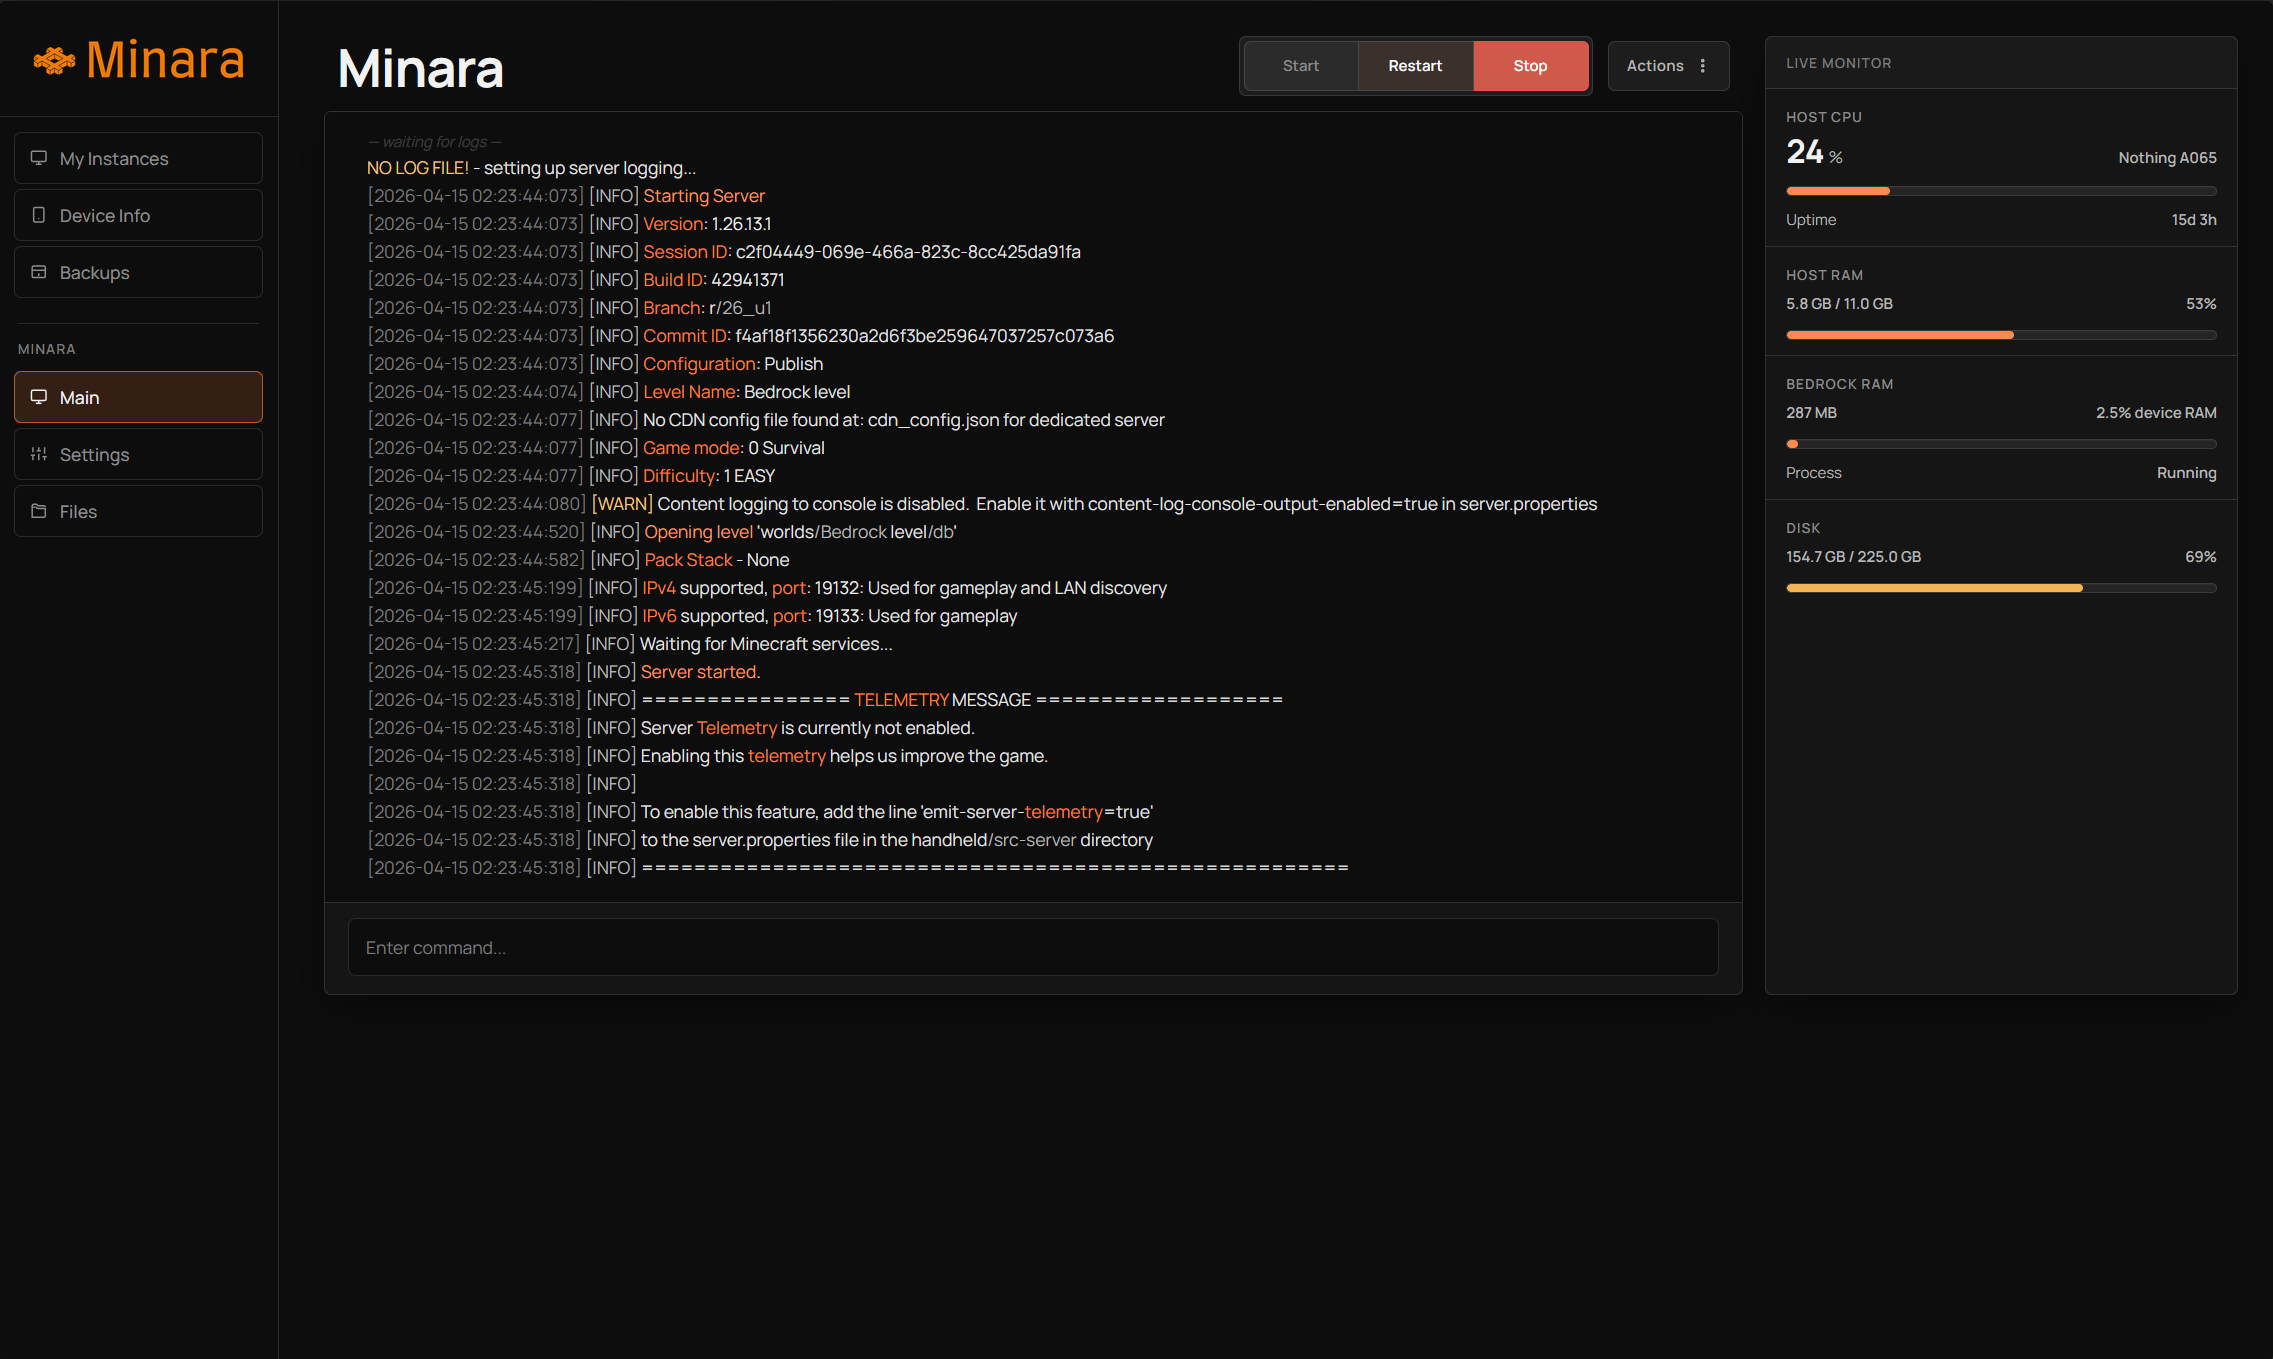Click the Waiting for Minecraft services line
Screen dimensions: 2273x1359
pos(630,644)
